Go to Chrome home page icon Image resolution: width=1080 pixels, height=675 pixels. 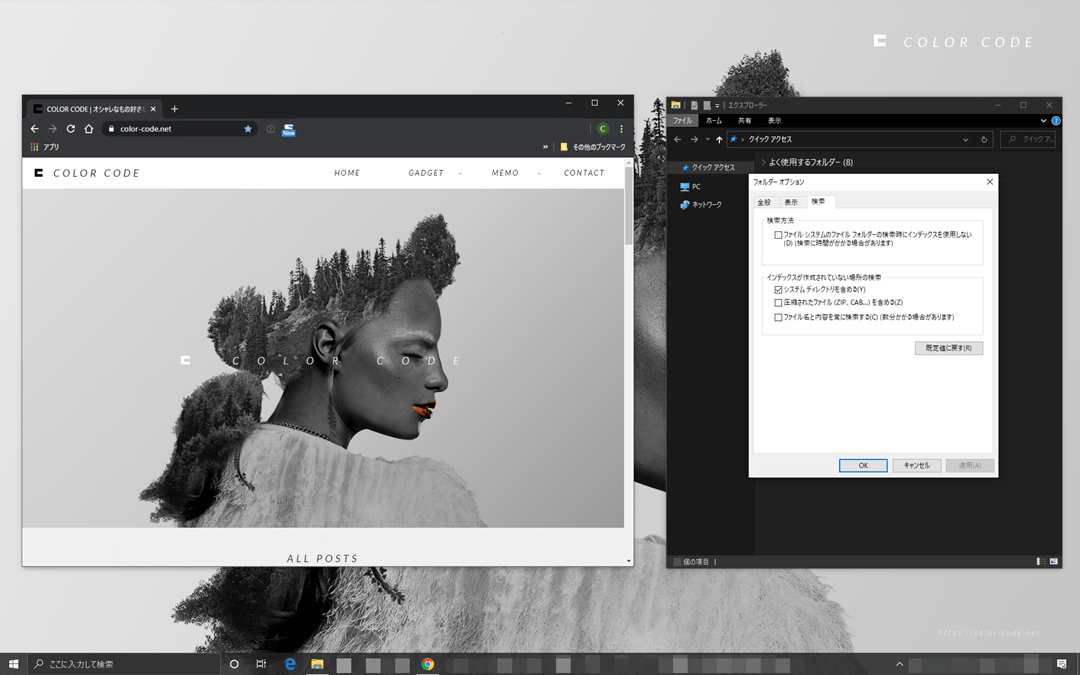click(x=89, y=129)
